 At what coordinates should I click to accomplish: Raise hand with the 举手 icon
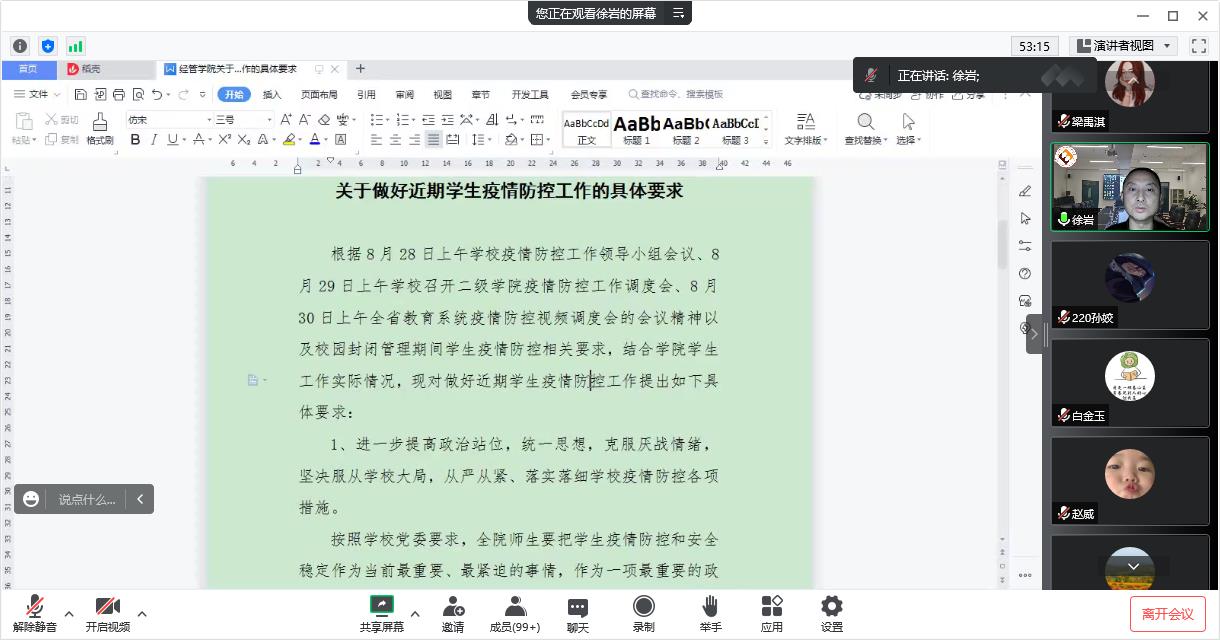click(710, 612)
